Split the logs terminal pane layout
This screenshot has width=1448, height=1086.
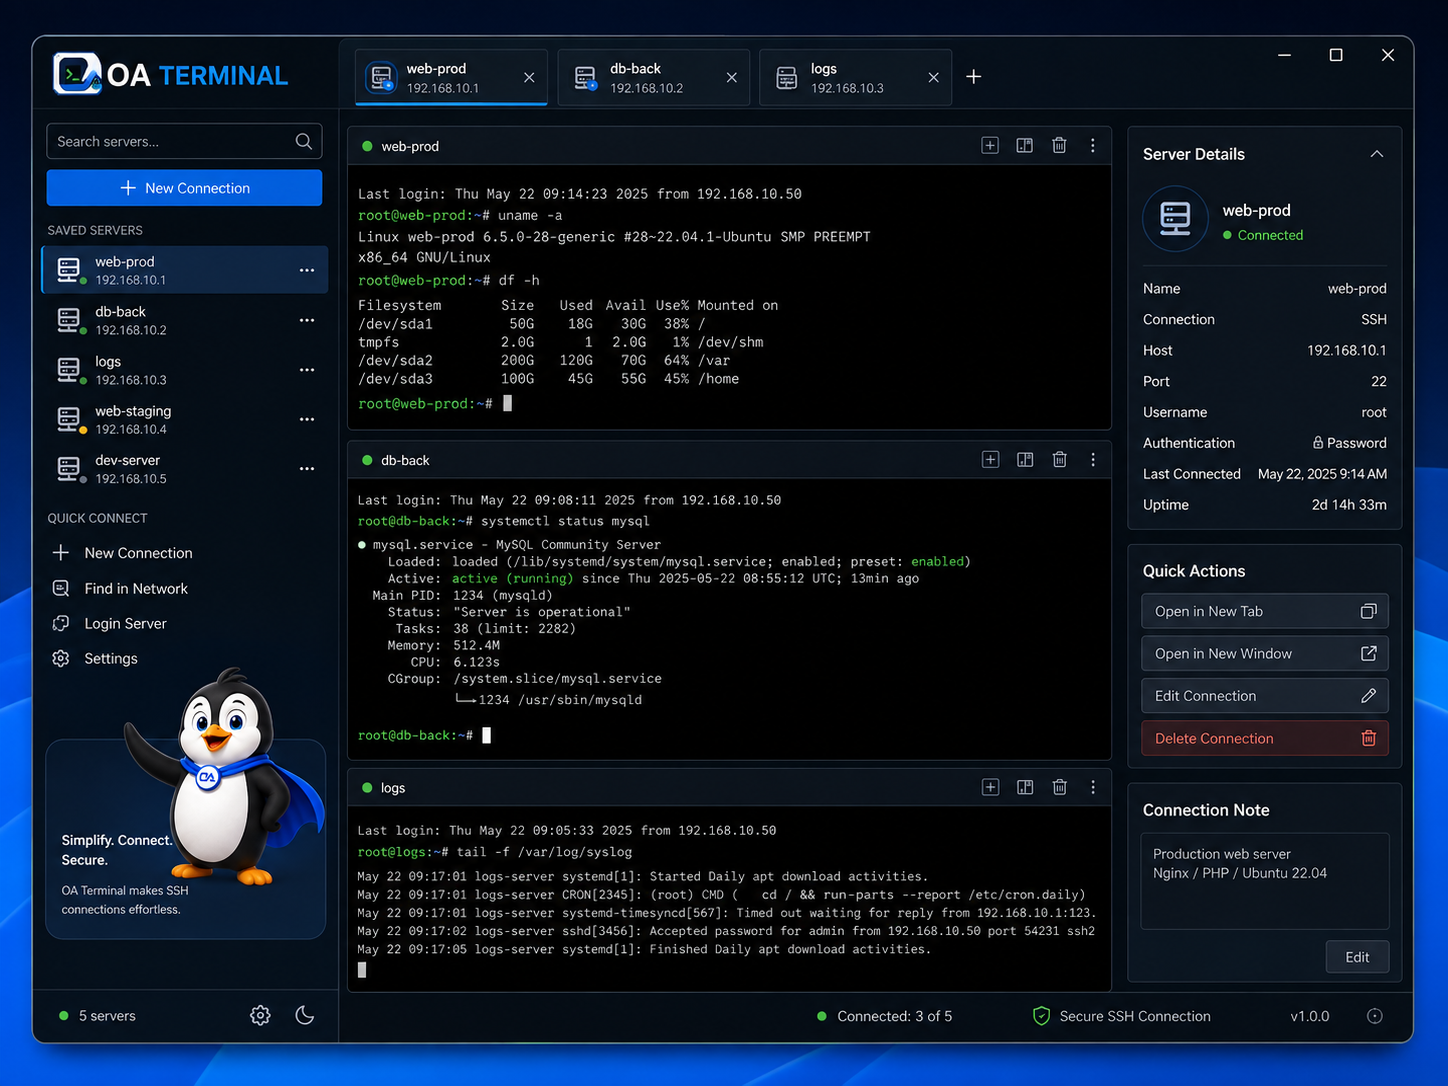(1025, 788)
